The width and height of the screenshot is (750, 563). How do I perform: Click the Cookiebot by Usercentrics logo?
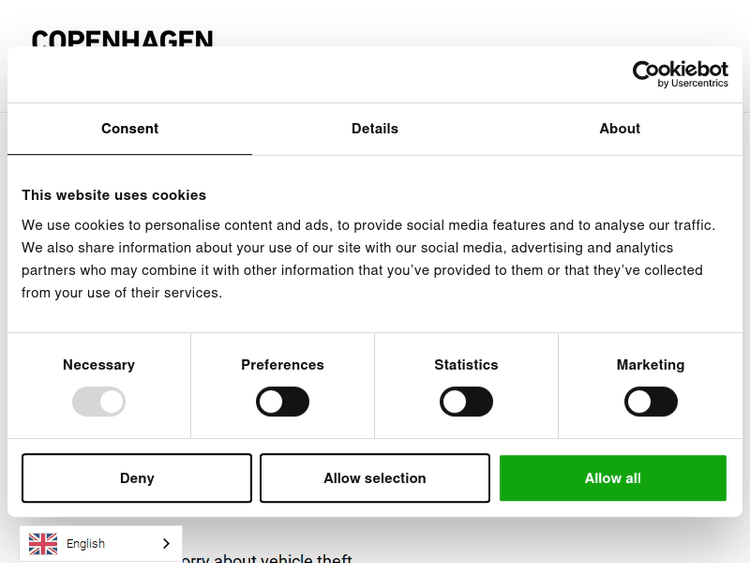click(680, 74)
